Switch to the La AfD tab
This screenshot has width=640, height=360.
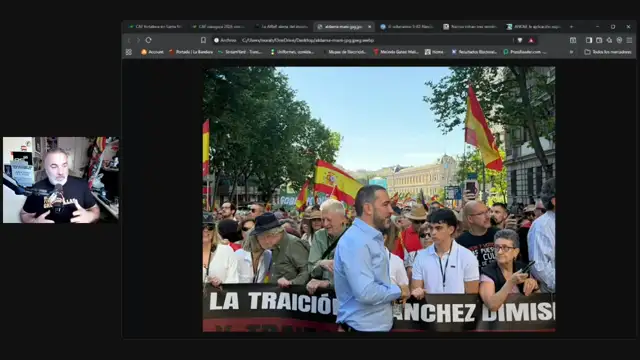282,27
